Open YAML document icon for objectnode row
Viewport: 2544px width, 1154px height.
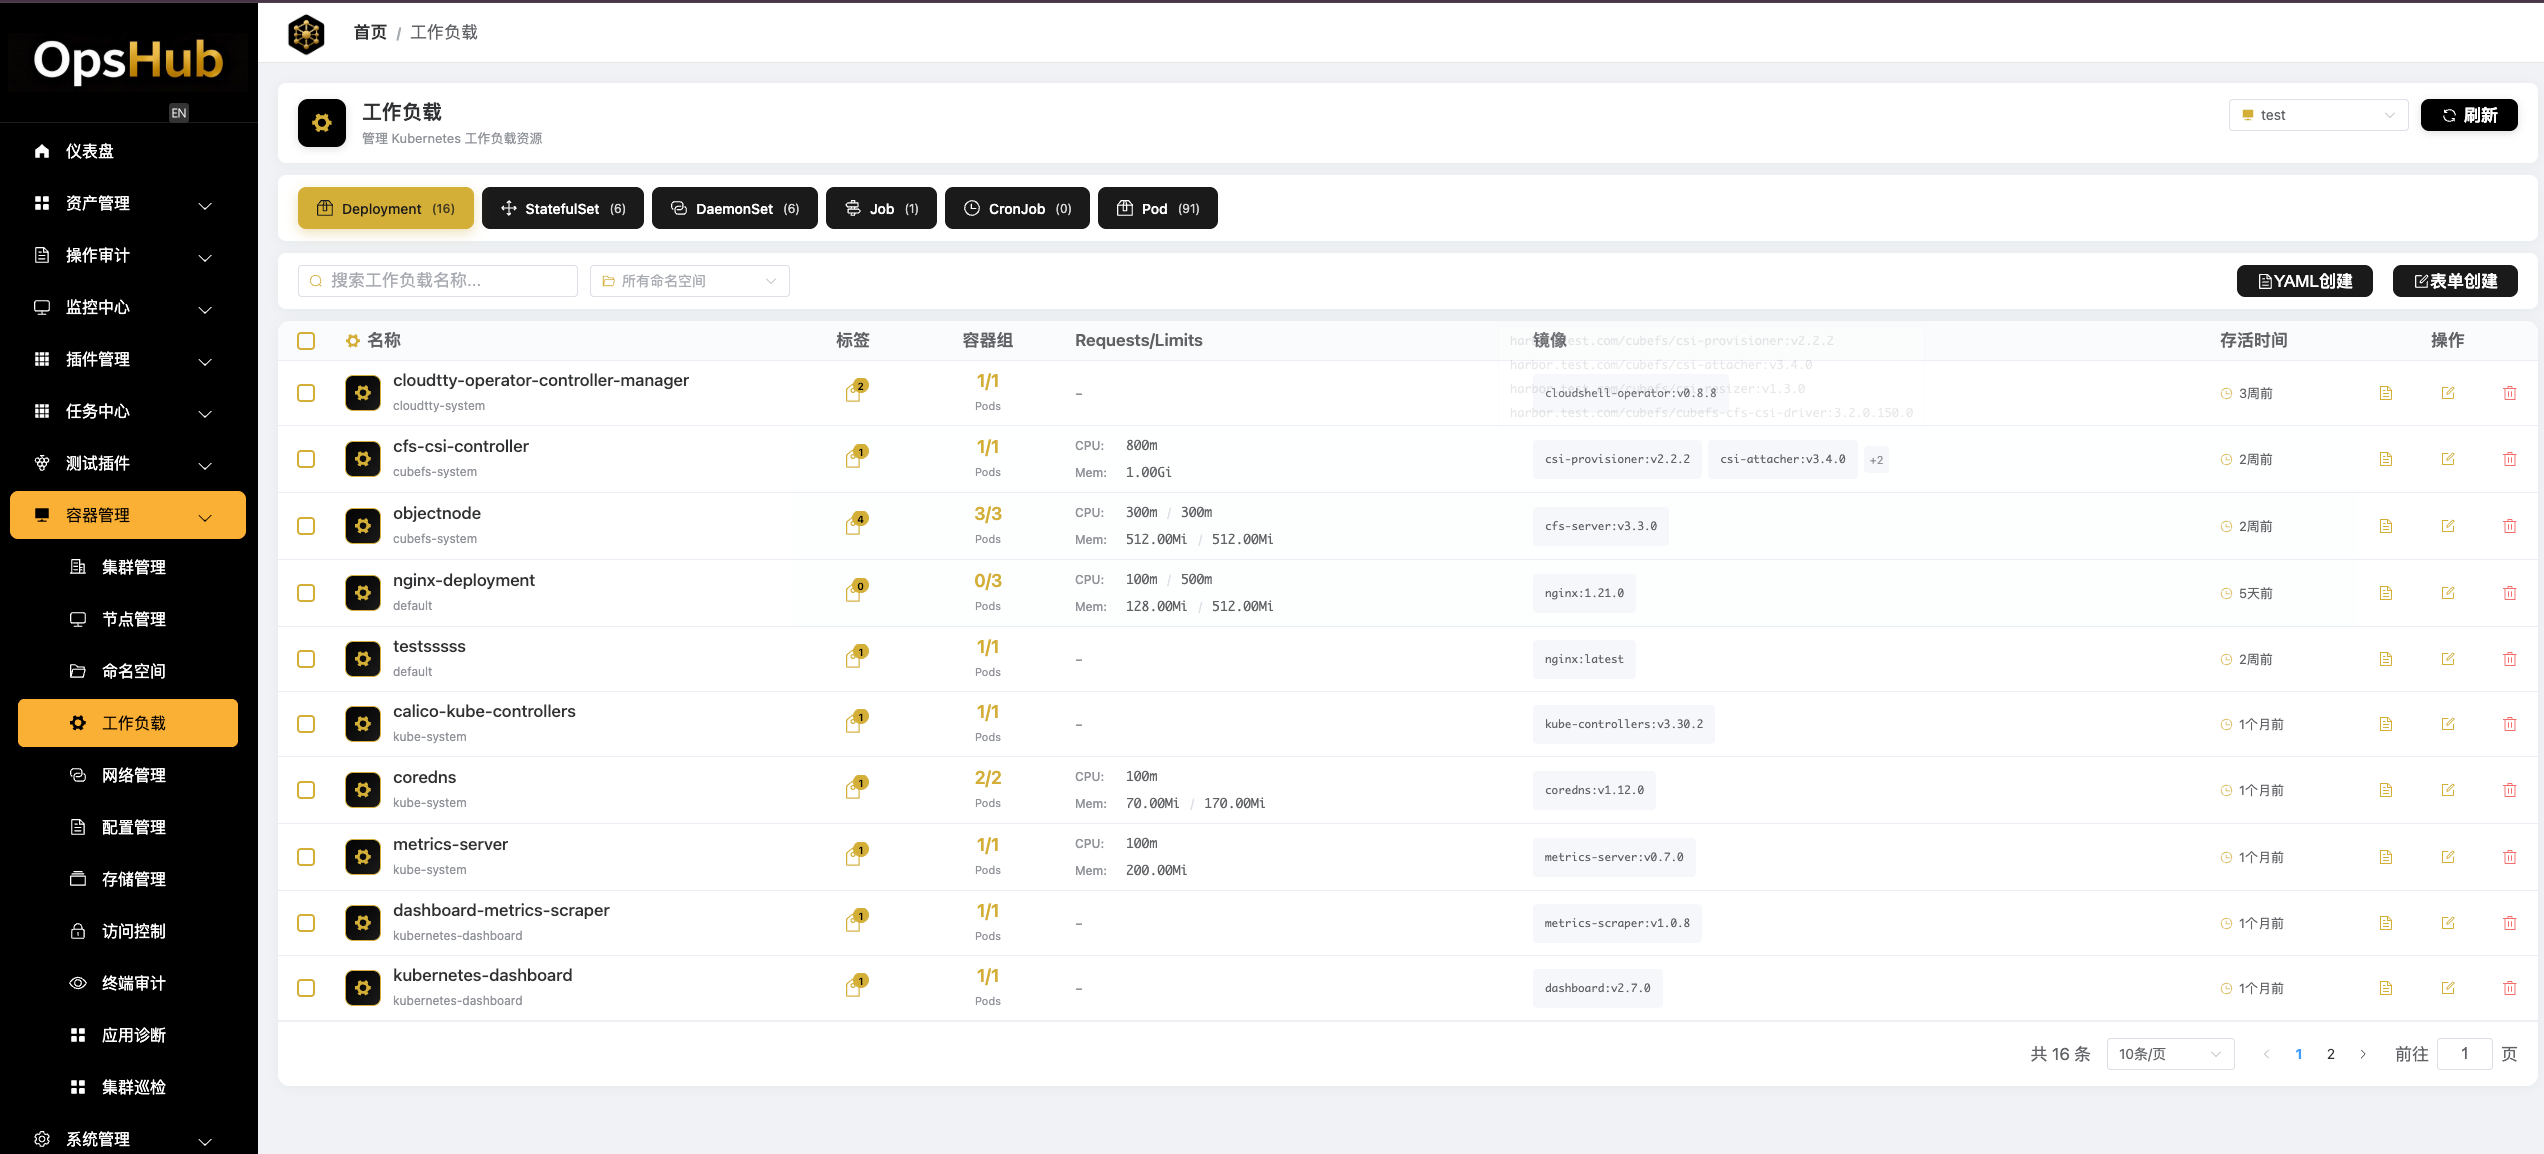click(x=2385, y=526)
